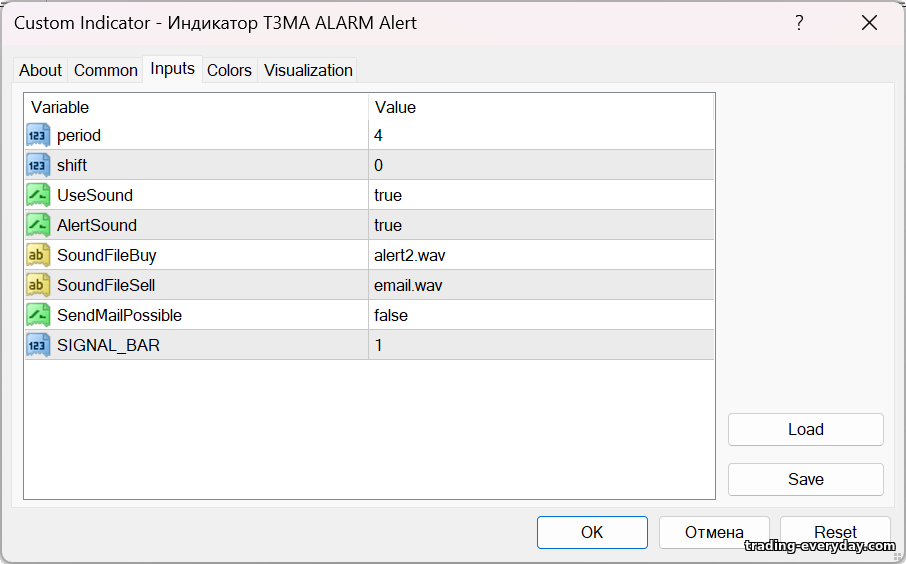Viewport: 906px width, 564px height.
Task: Click the integer icon beside shift
Action: (x=38, y=165)
